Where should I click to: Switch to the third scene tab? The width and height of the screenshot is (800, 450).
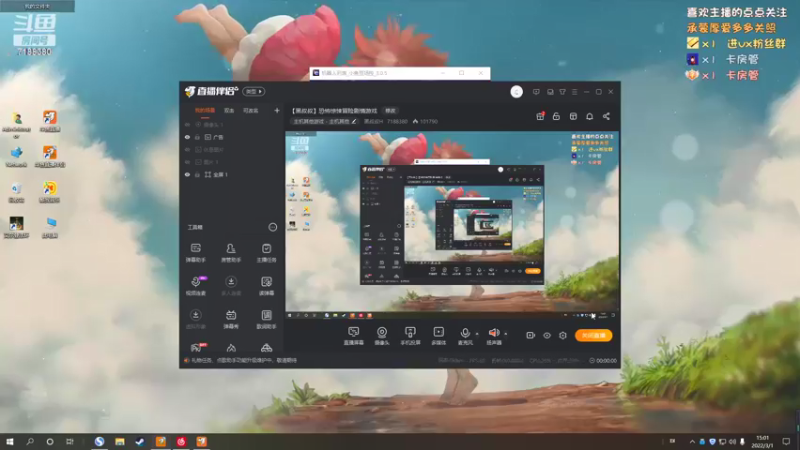tap(251, 110)
